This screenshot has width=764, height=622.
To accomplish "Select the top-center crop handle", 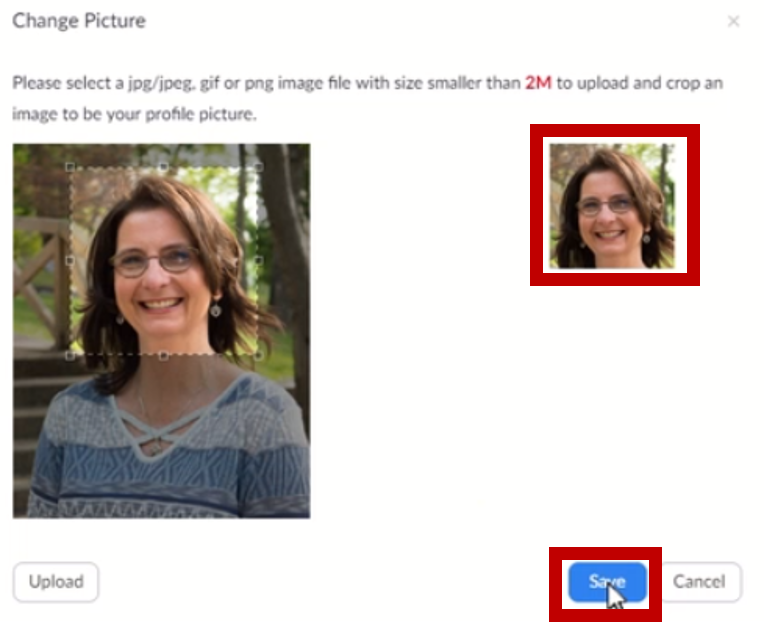I will click(x=164, y=167).
